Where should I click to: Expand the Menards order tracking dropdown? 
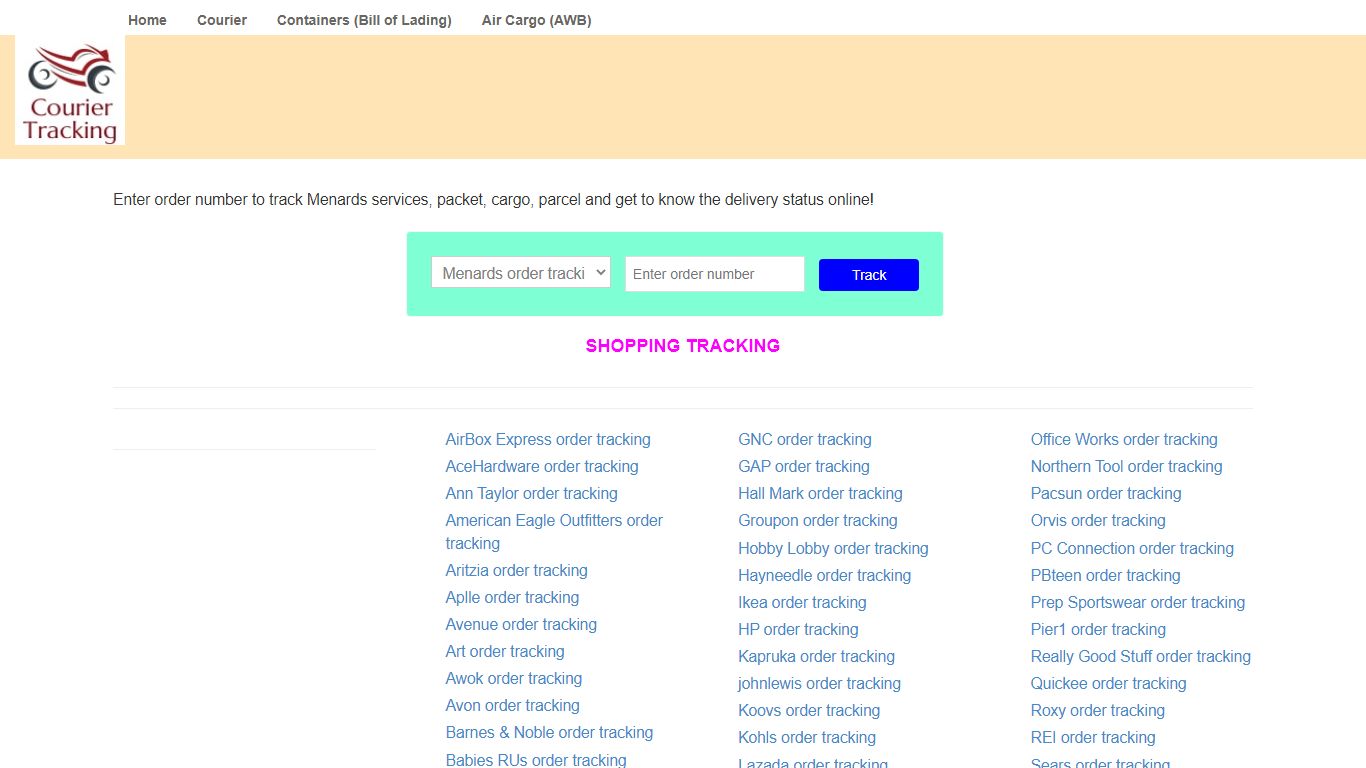point(521,273)
